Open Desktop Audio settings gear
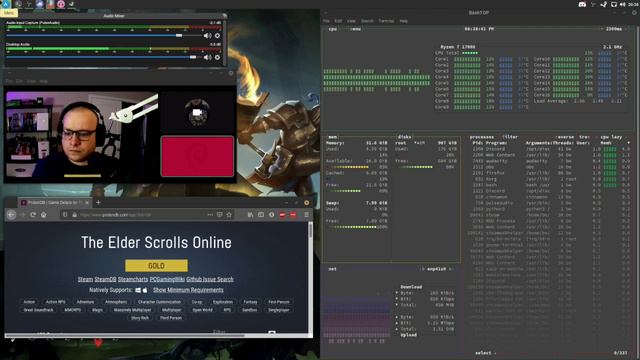 coord(217,57)
